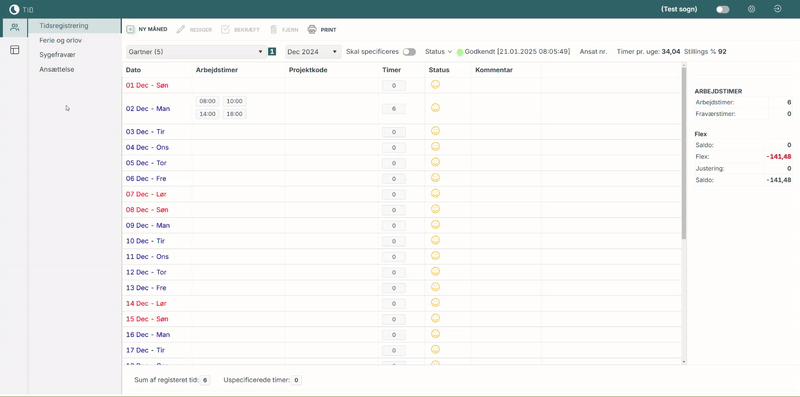Click the smiley status for 17 Dec
This screenshot has height=397, width=800.
[x=435, y=349]
